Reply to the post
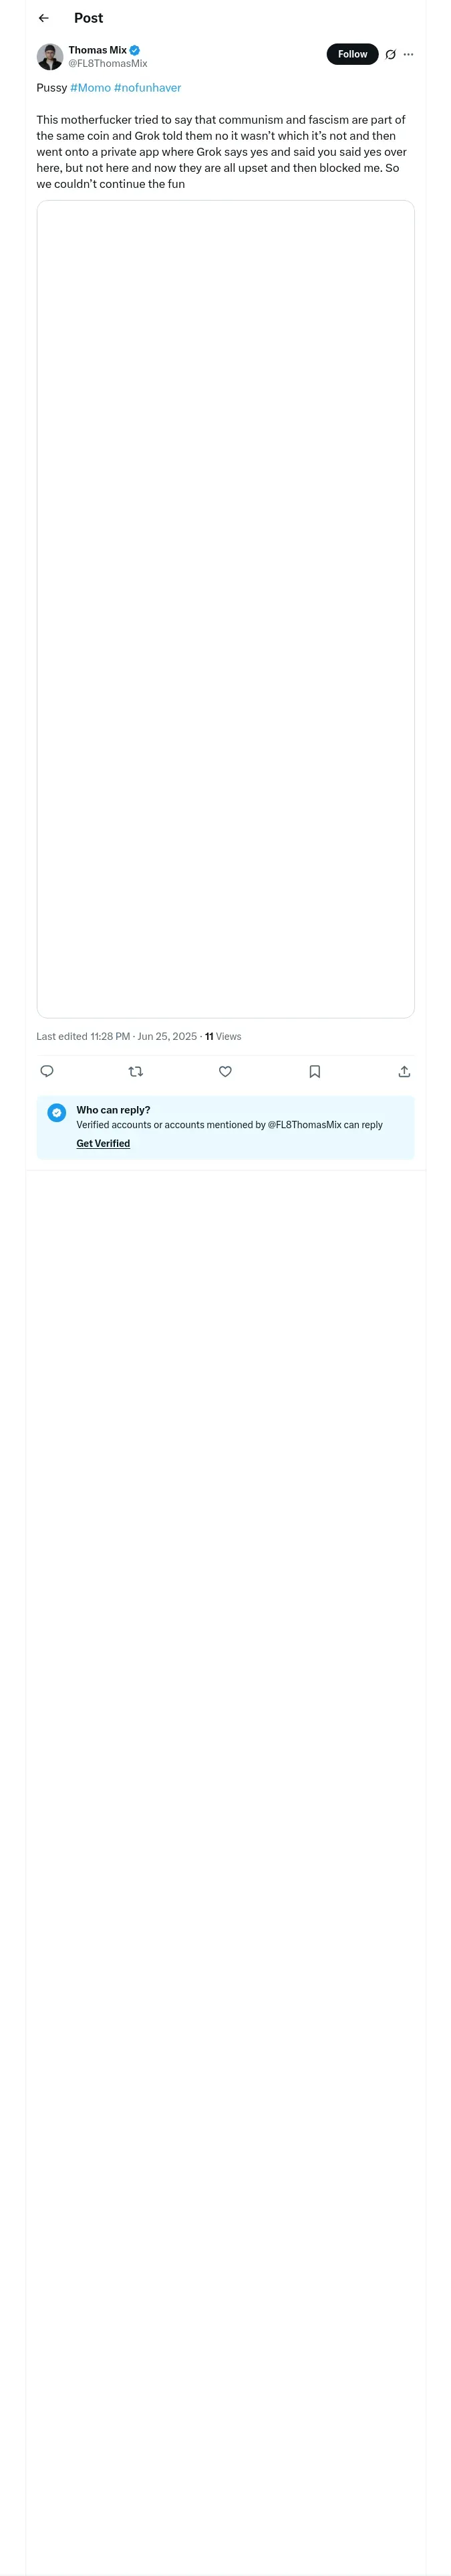 tap(47, 1071)
